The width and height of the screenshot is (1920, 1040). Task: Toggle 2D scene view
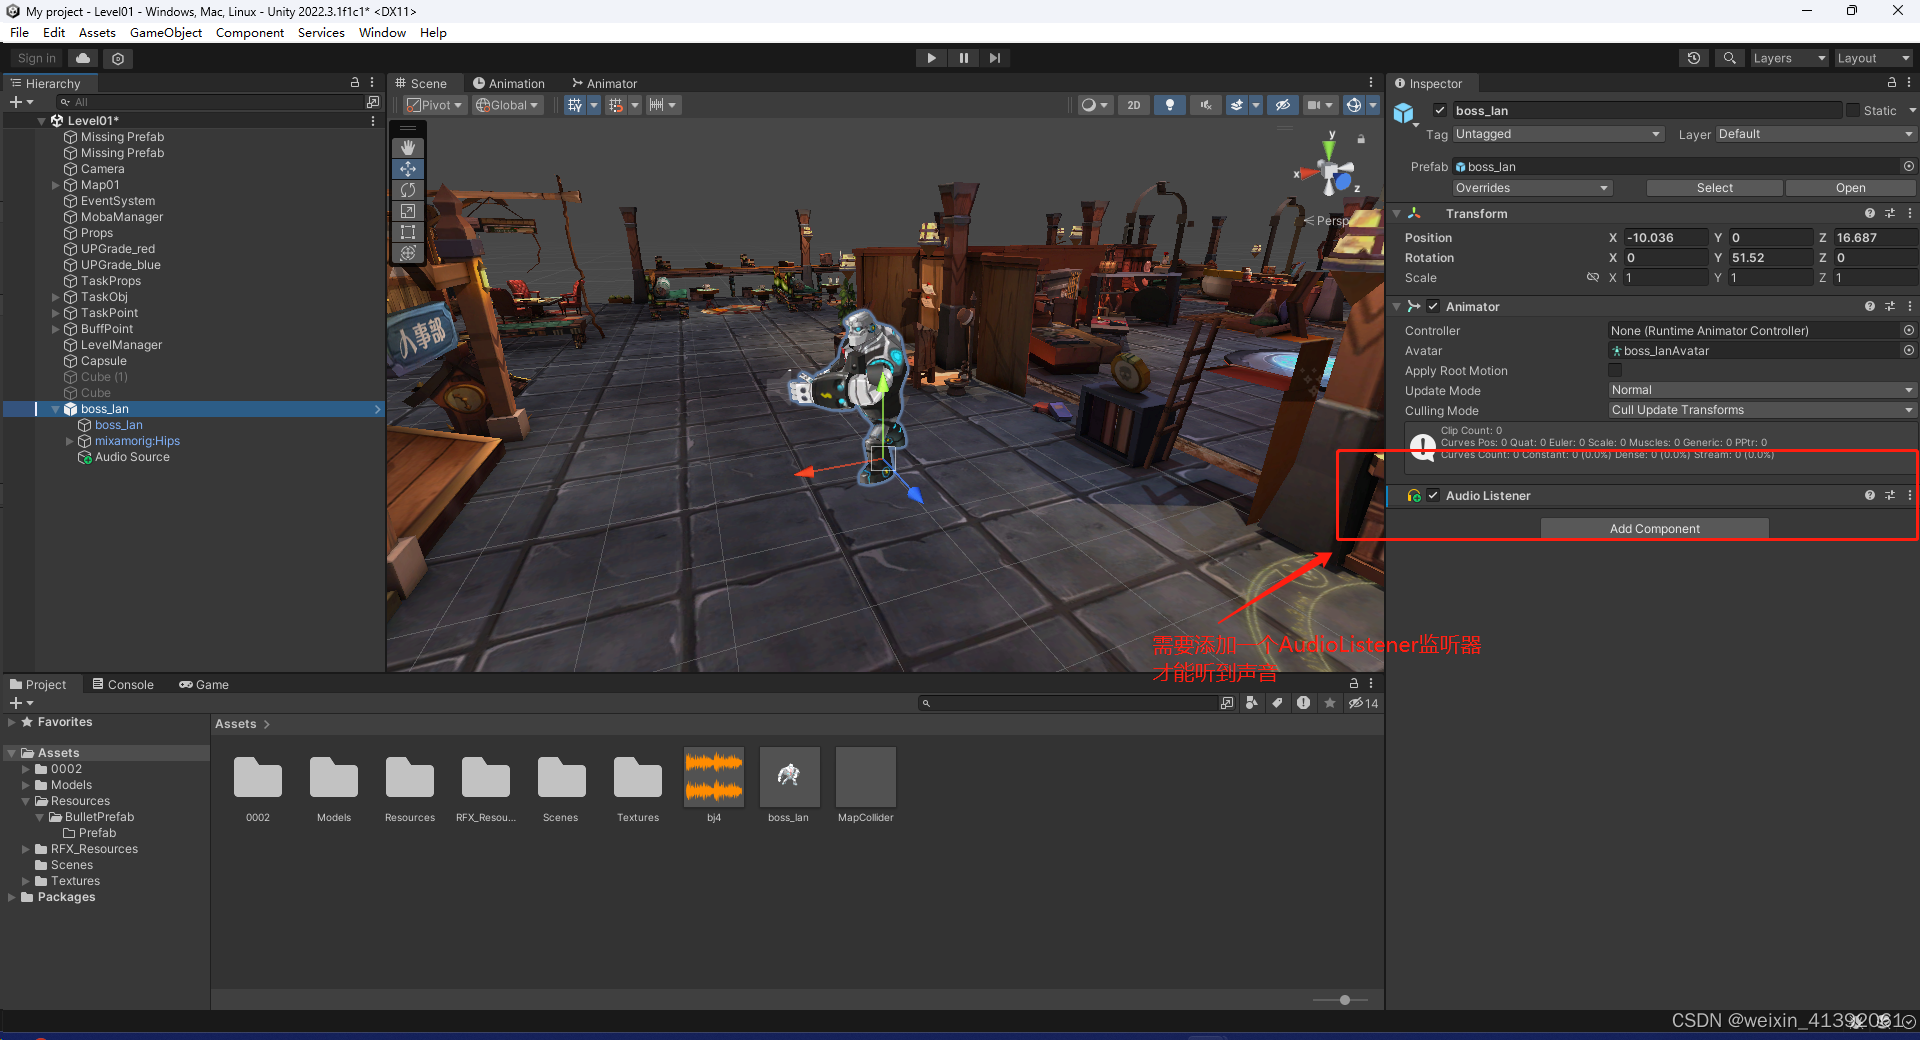tap(1133, 105)
